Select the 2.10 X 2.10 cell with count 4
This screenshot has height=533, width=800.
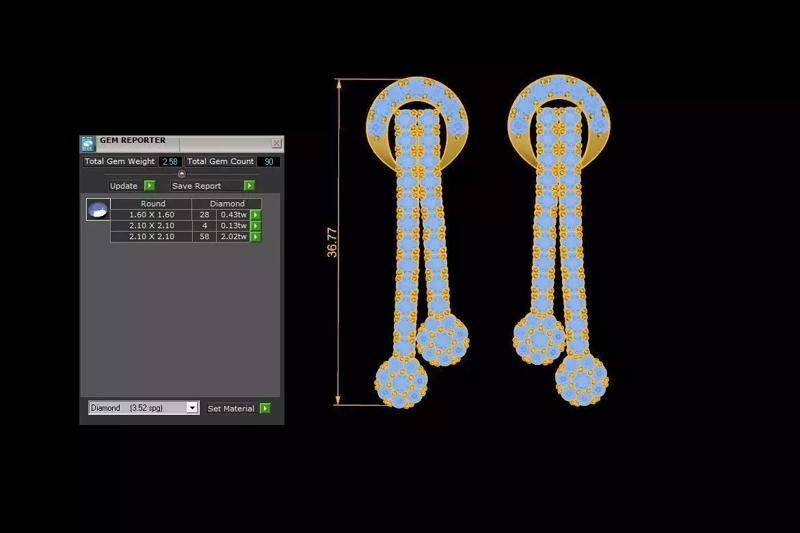(x=152, y=226)
